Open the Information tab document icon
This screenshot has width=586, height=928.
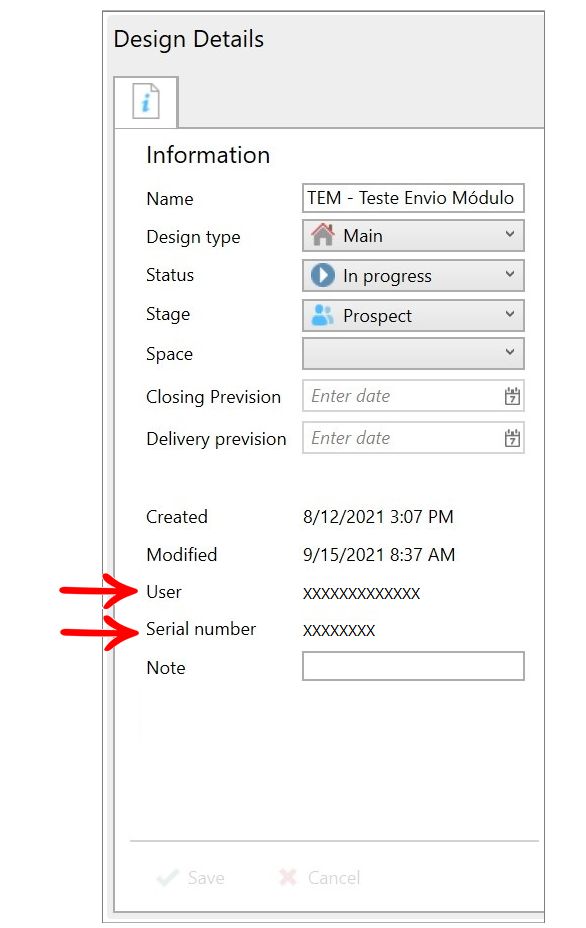point(146,101)
